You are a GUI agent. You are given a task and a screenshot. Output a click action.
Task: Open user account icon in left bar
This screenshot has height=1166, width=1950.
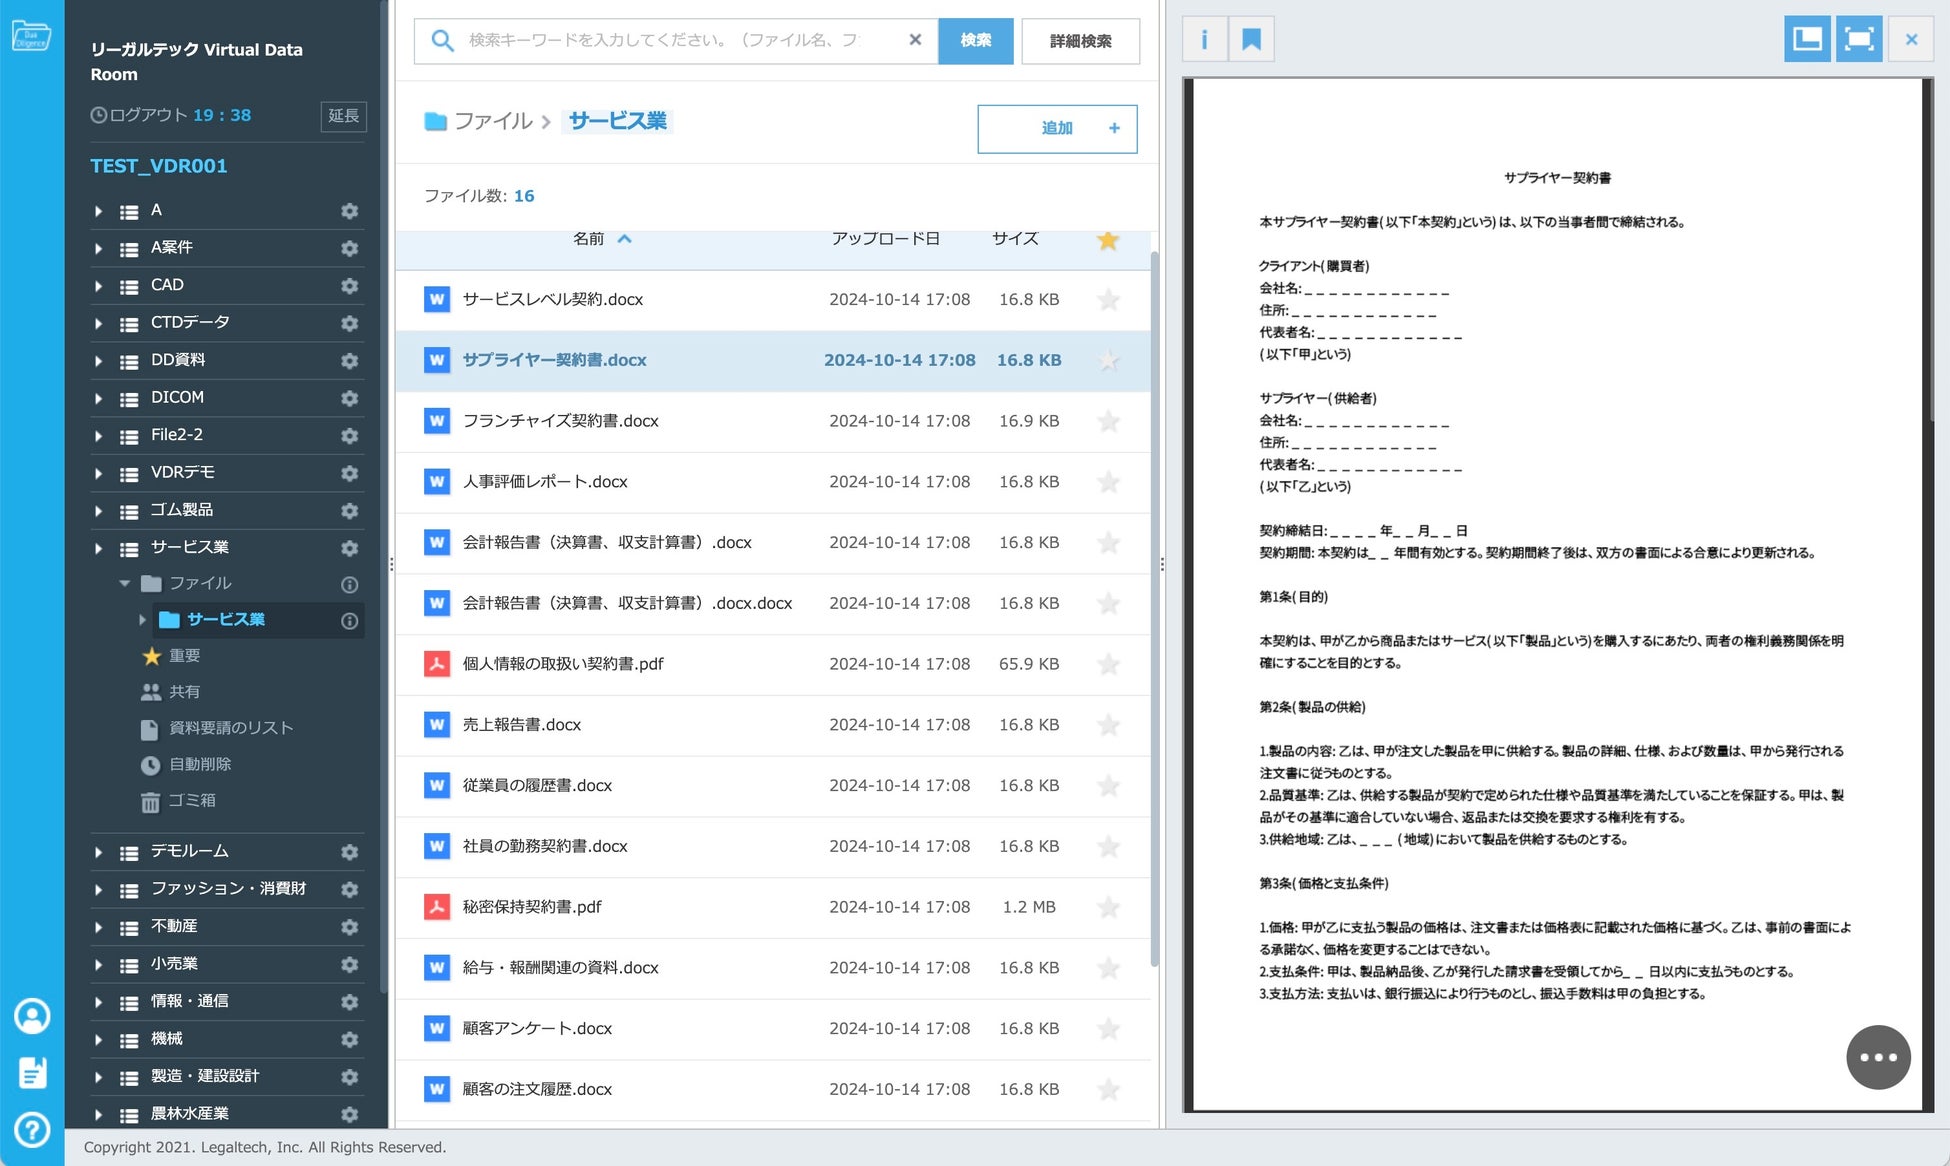point(32,1016)
